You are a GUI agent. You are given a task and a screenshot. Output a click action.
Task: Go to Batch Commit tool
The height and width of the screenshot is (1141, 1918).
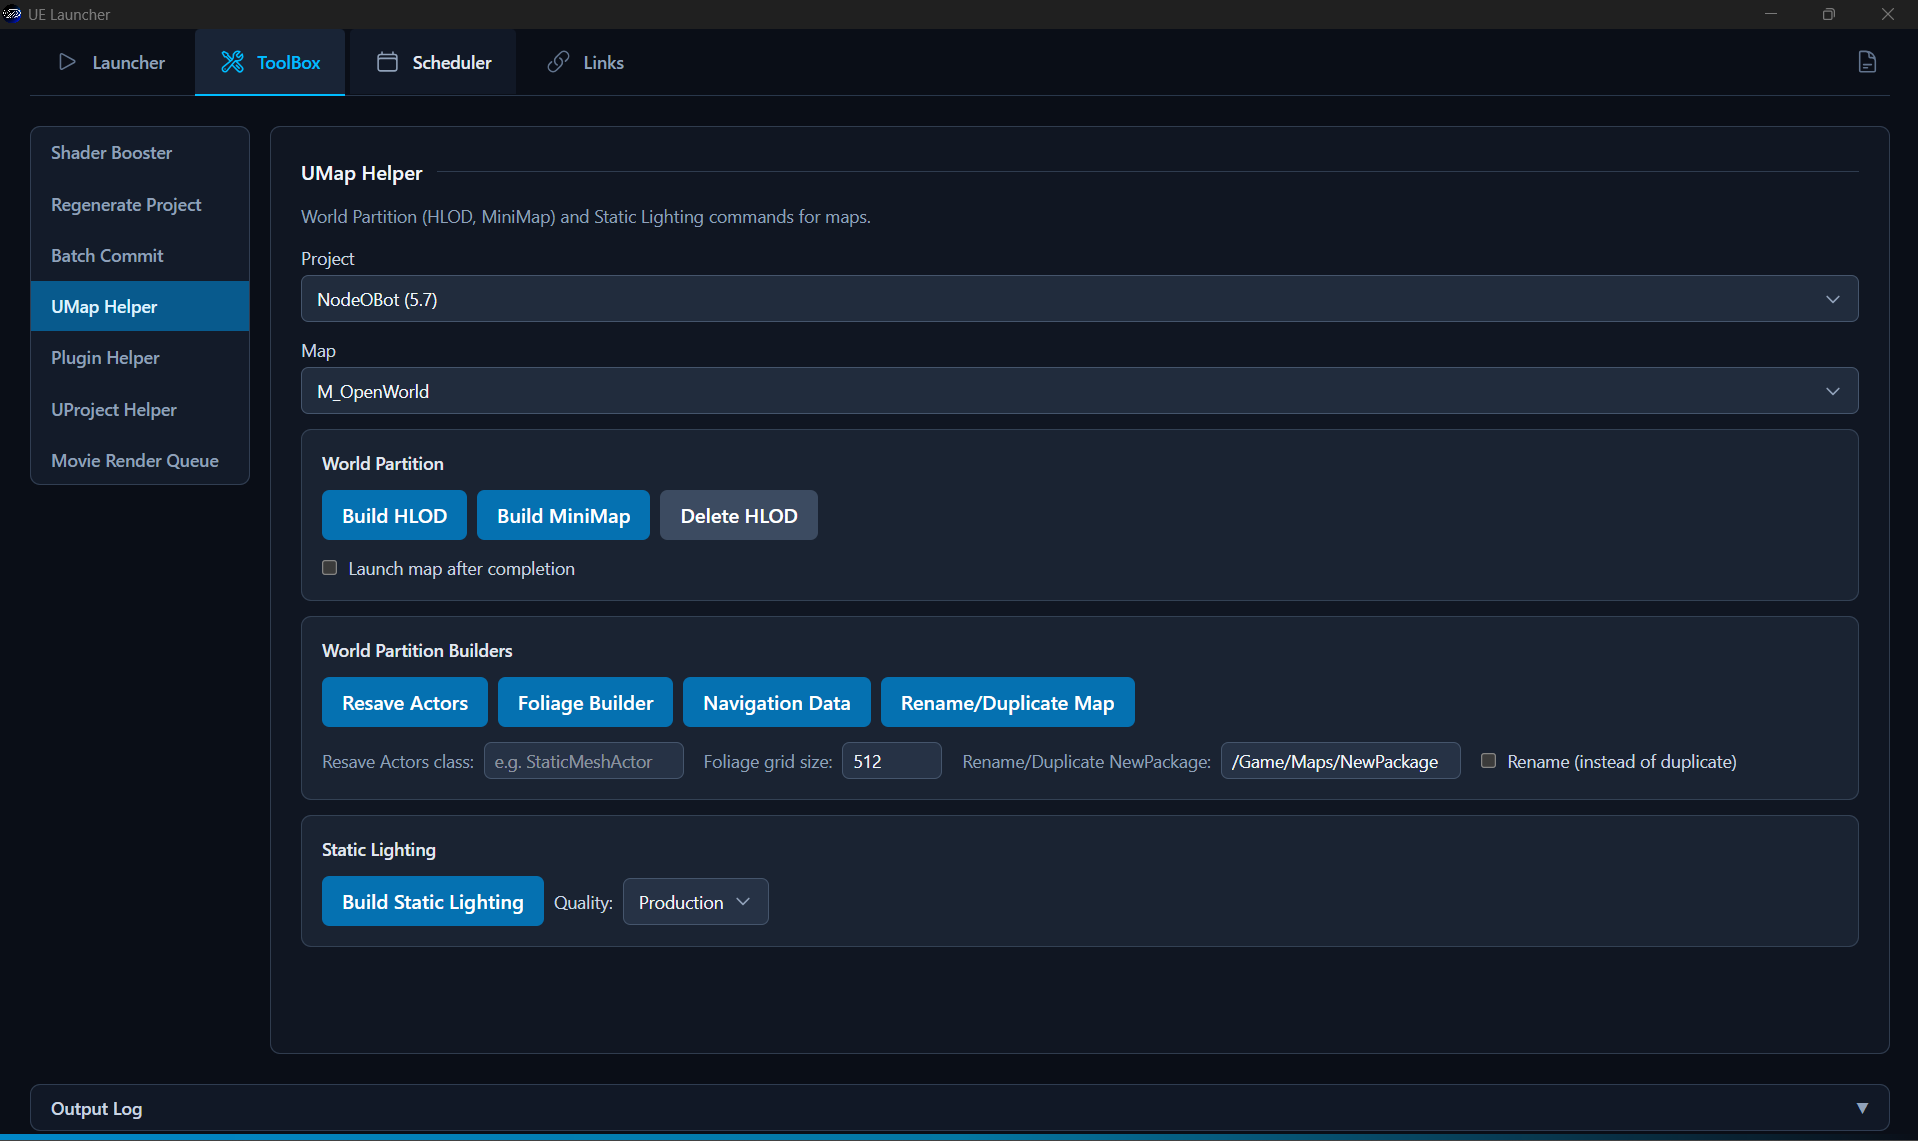(x=140, y=255)
